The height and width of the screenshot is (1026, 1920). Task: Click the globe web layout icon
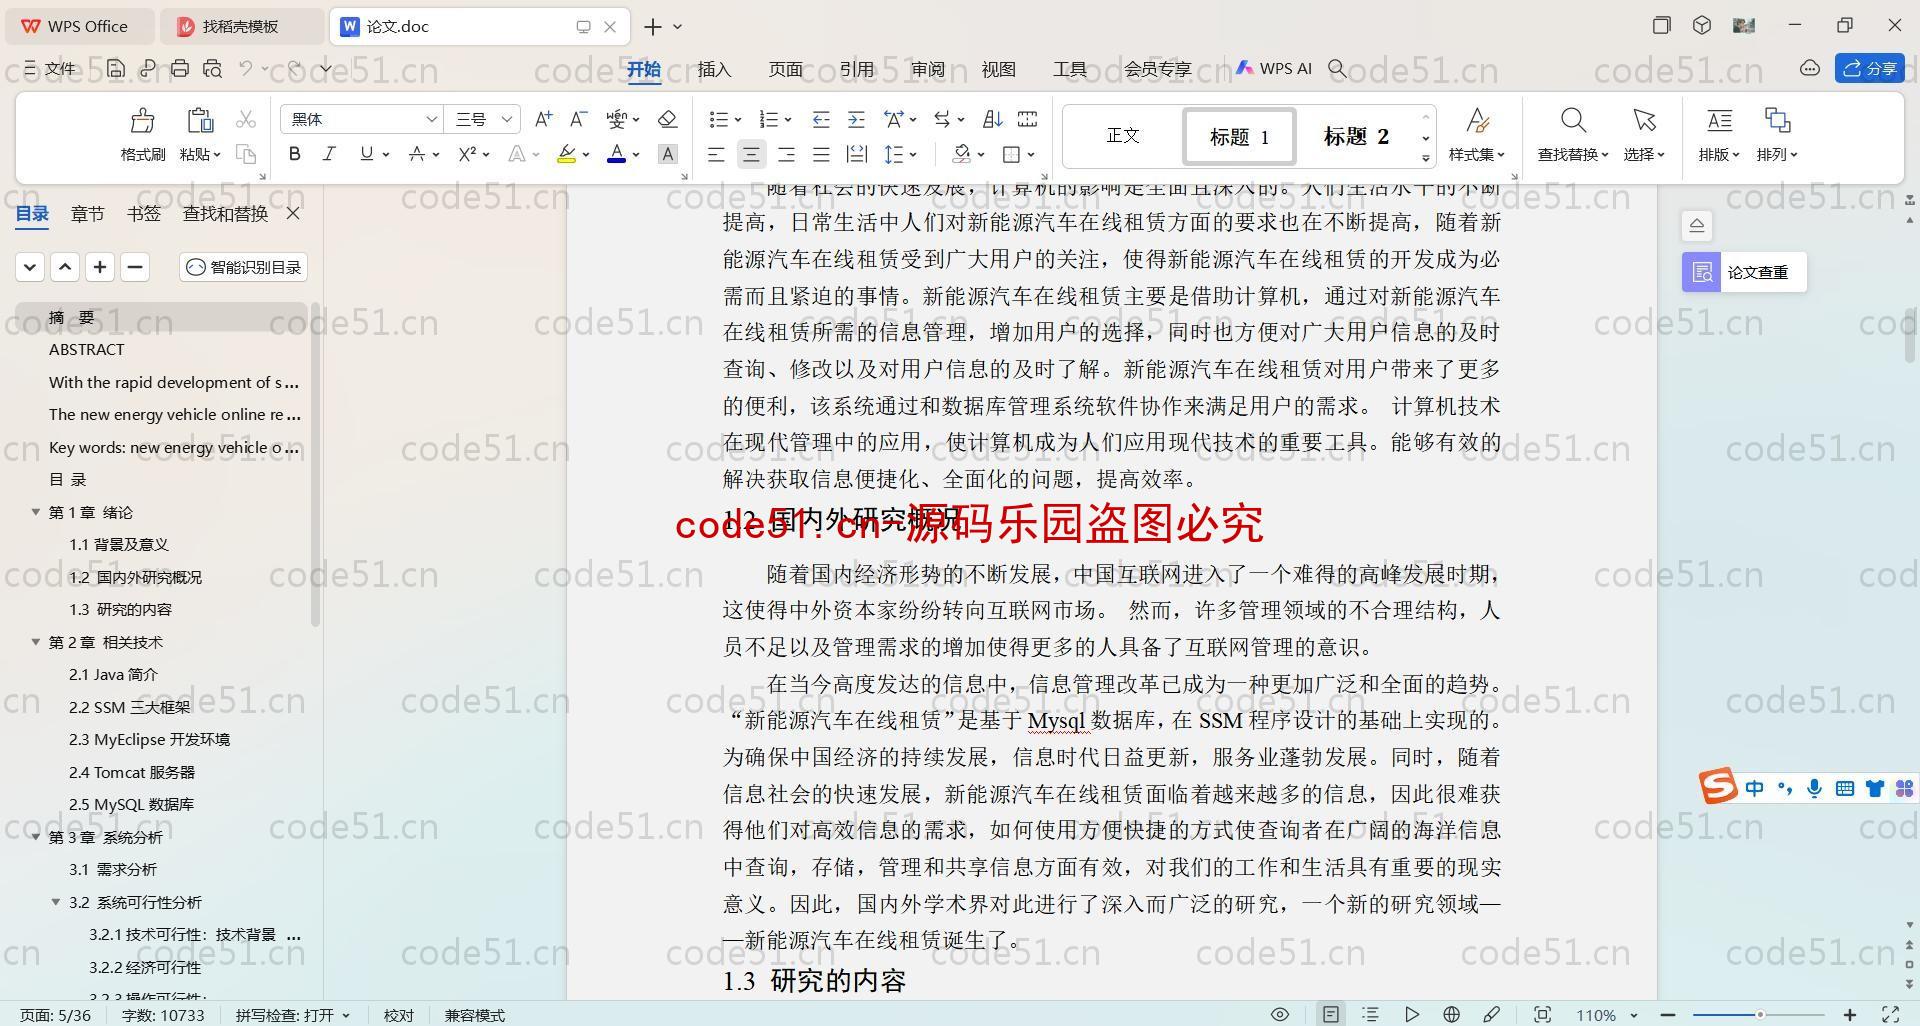coord(1451,1014)
